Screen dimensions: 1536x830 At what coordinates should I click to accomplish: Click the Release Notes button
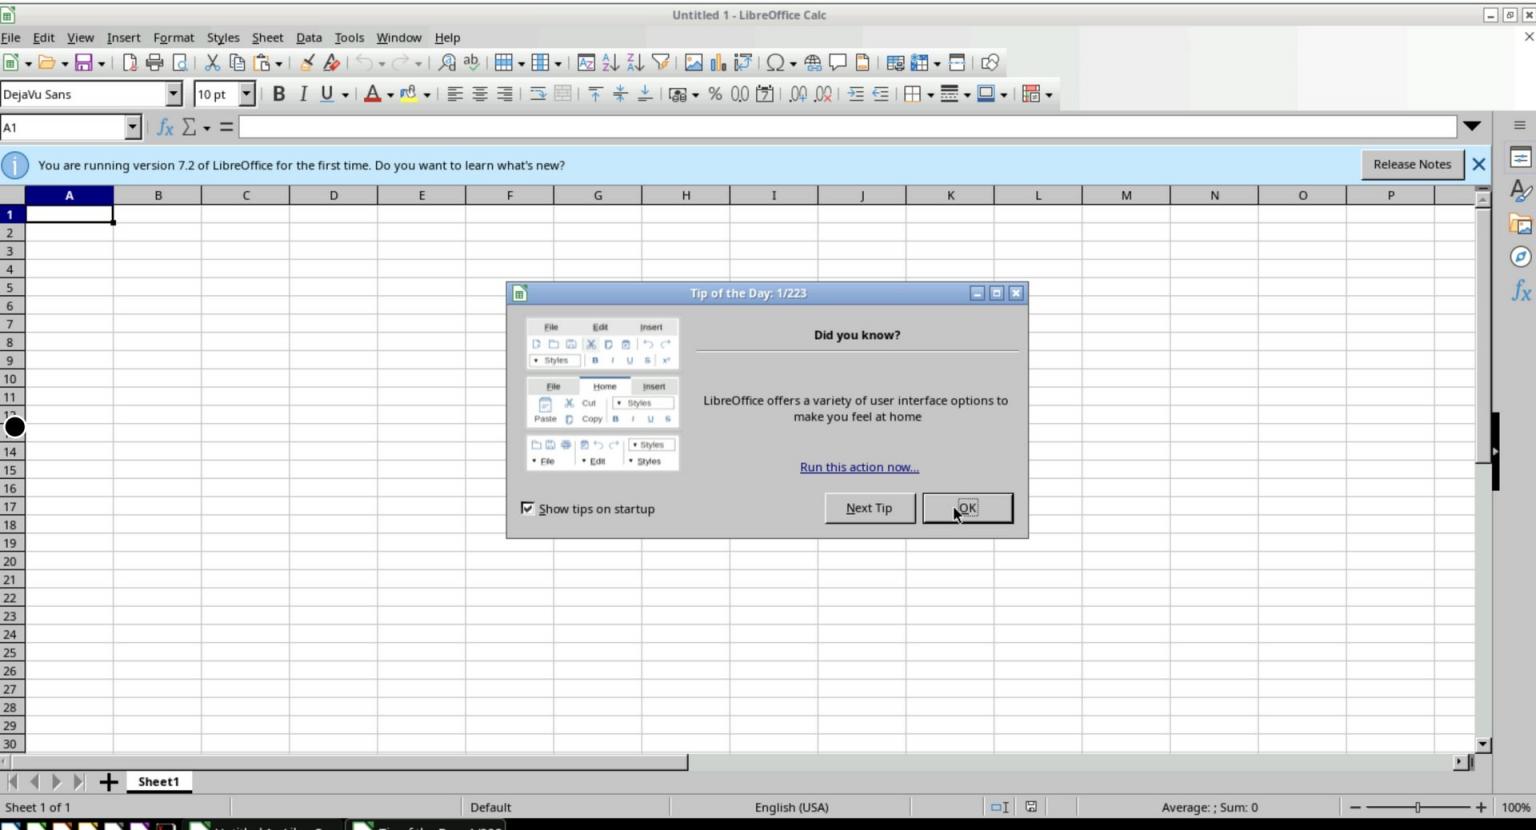tap(1411, 164)
